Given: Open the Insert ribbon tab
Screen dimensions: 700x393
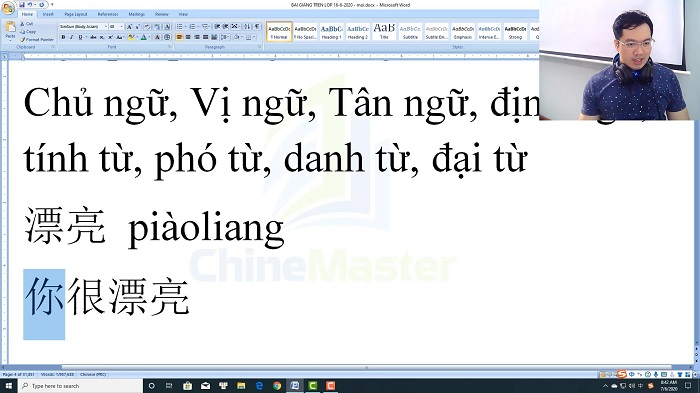Looking at the screenshot, I should [x=48, y=14].
